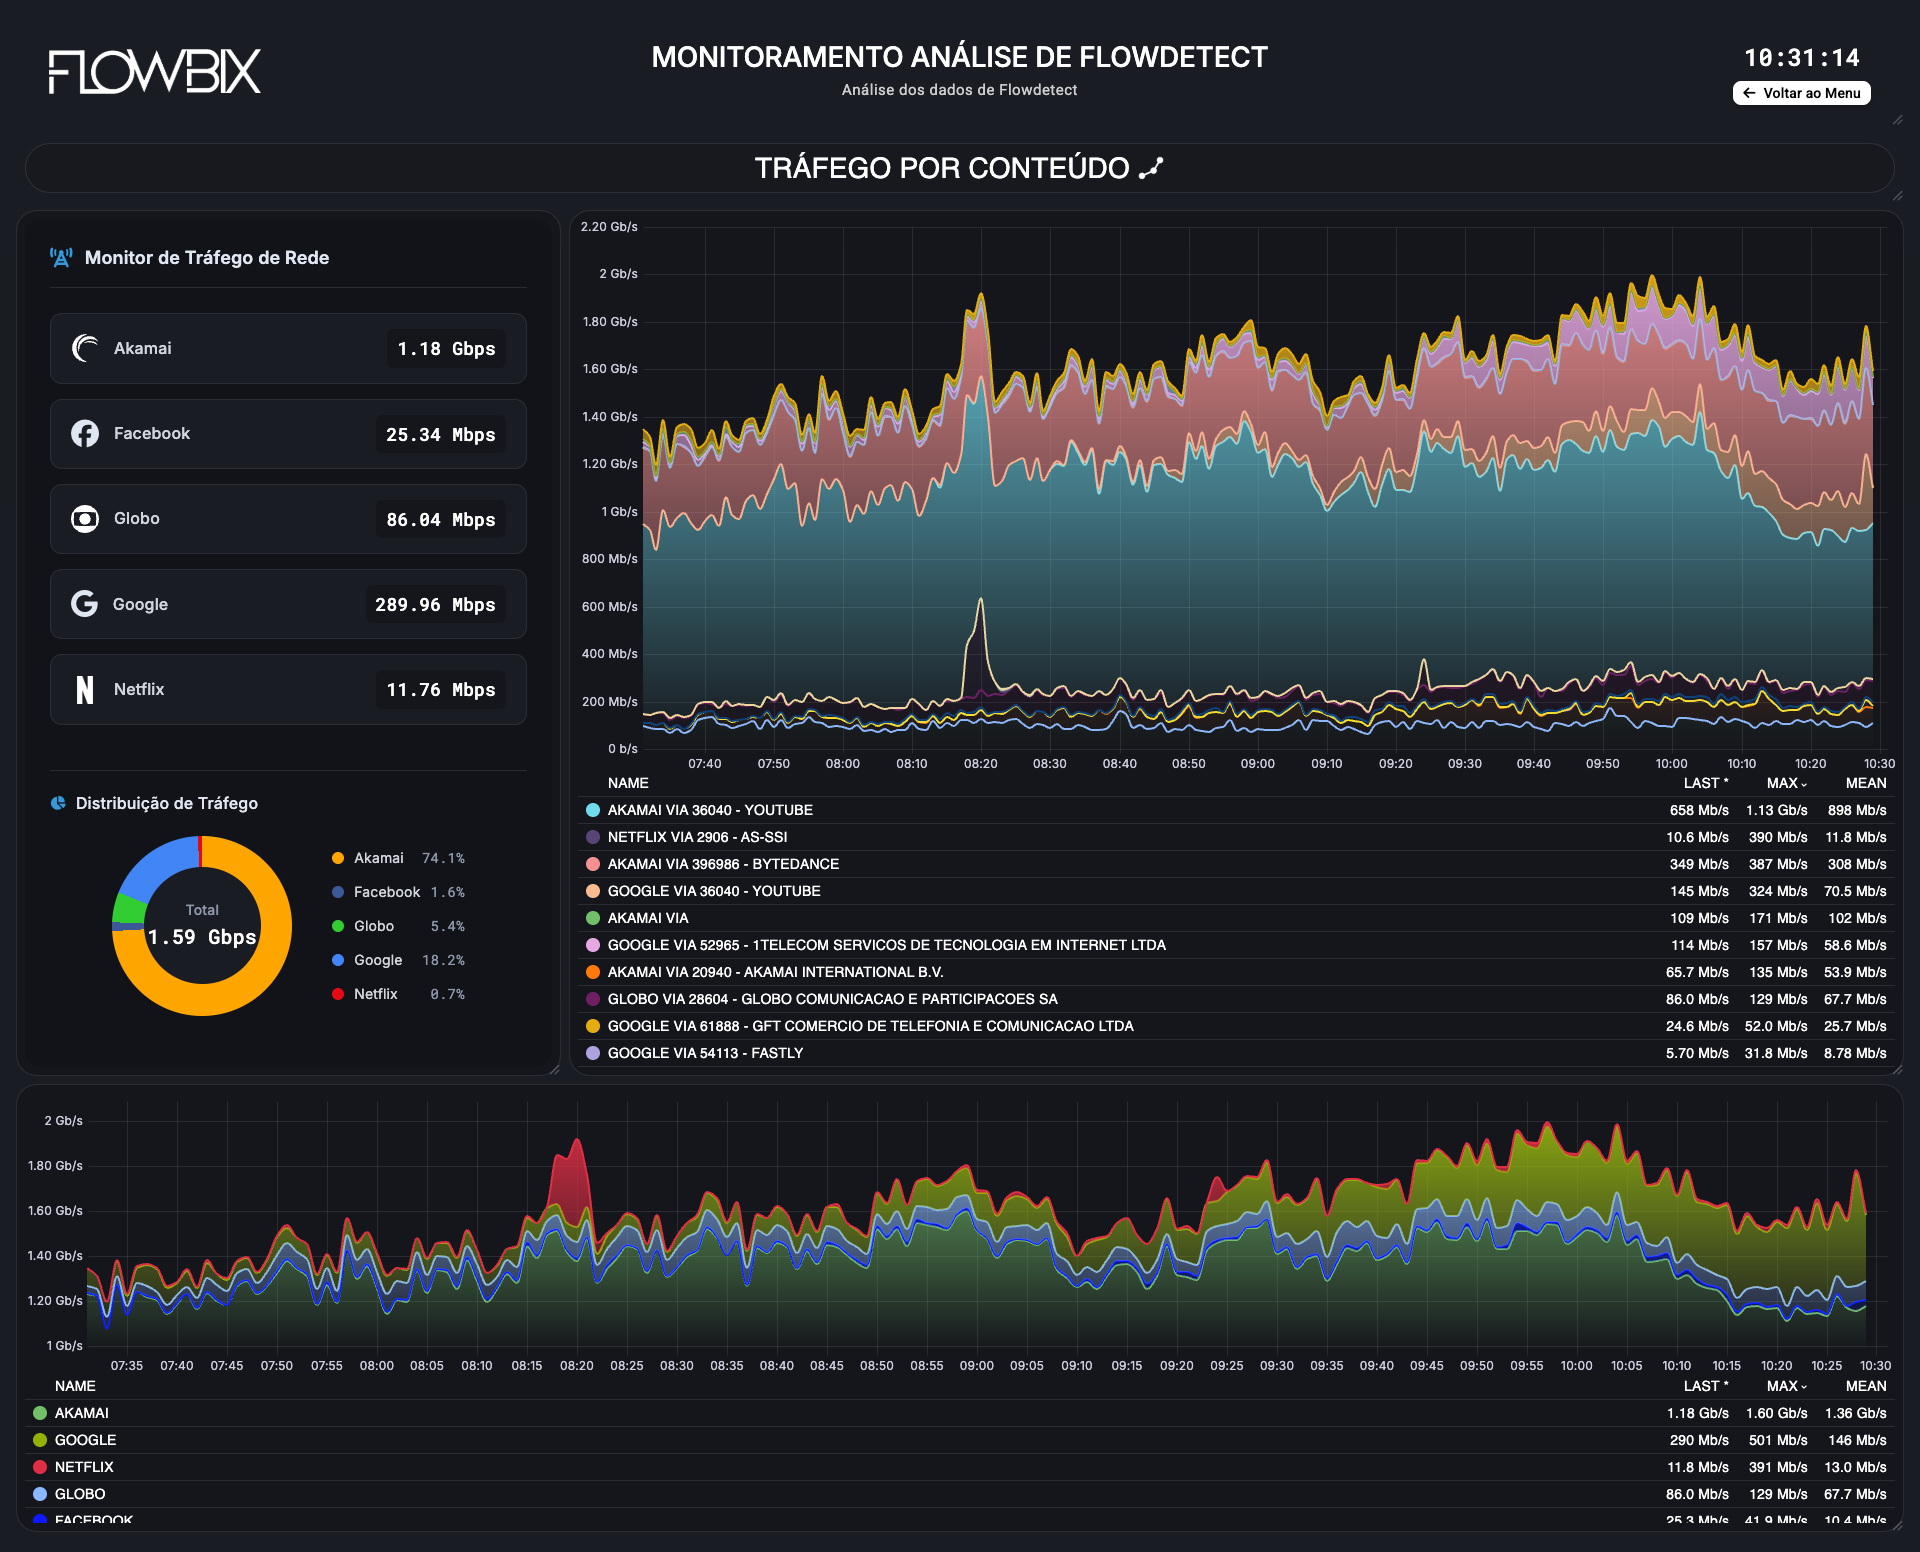Image resolution: width=1920 pixels, height=1552 pixels.
Task: Sort bottom chart legend by MAX column
Action: (1786, 1386)
